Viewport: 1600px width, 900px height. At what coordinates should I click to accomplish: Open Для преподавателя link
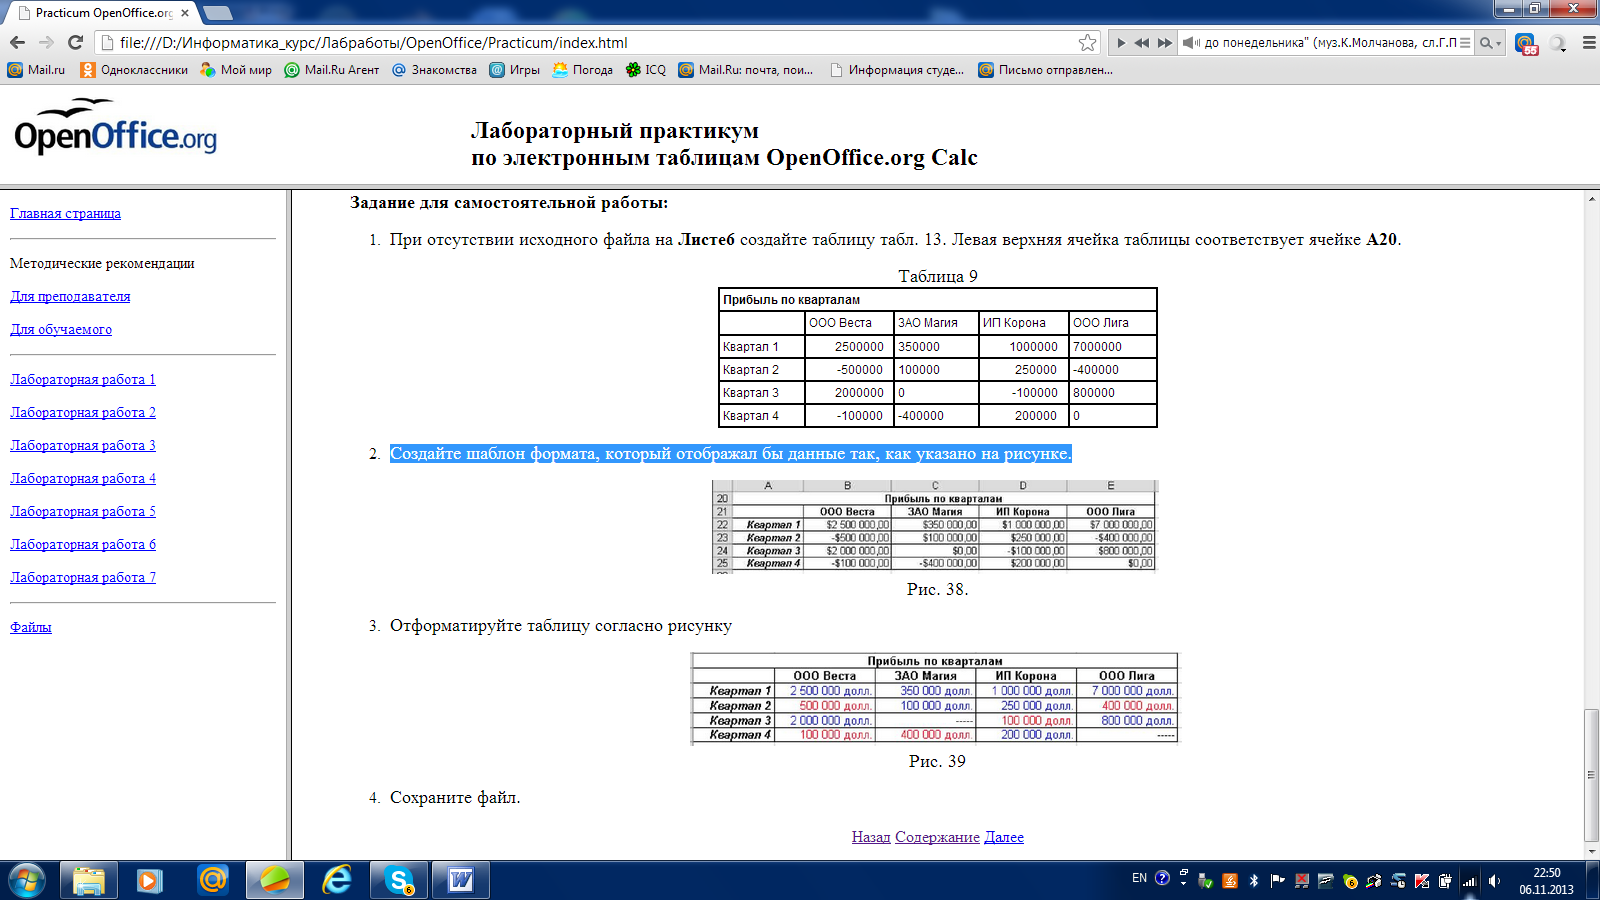point(70,296)
